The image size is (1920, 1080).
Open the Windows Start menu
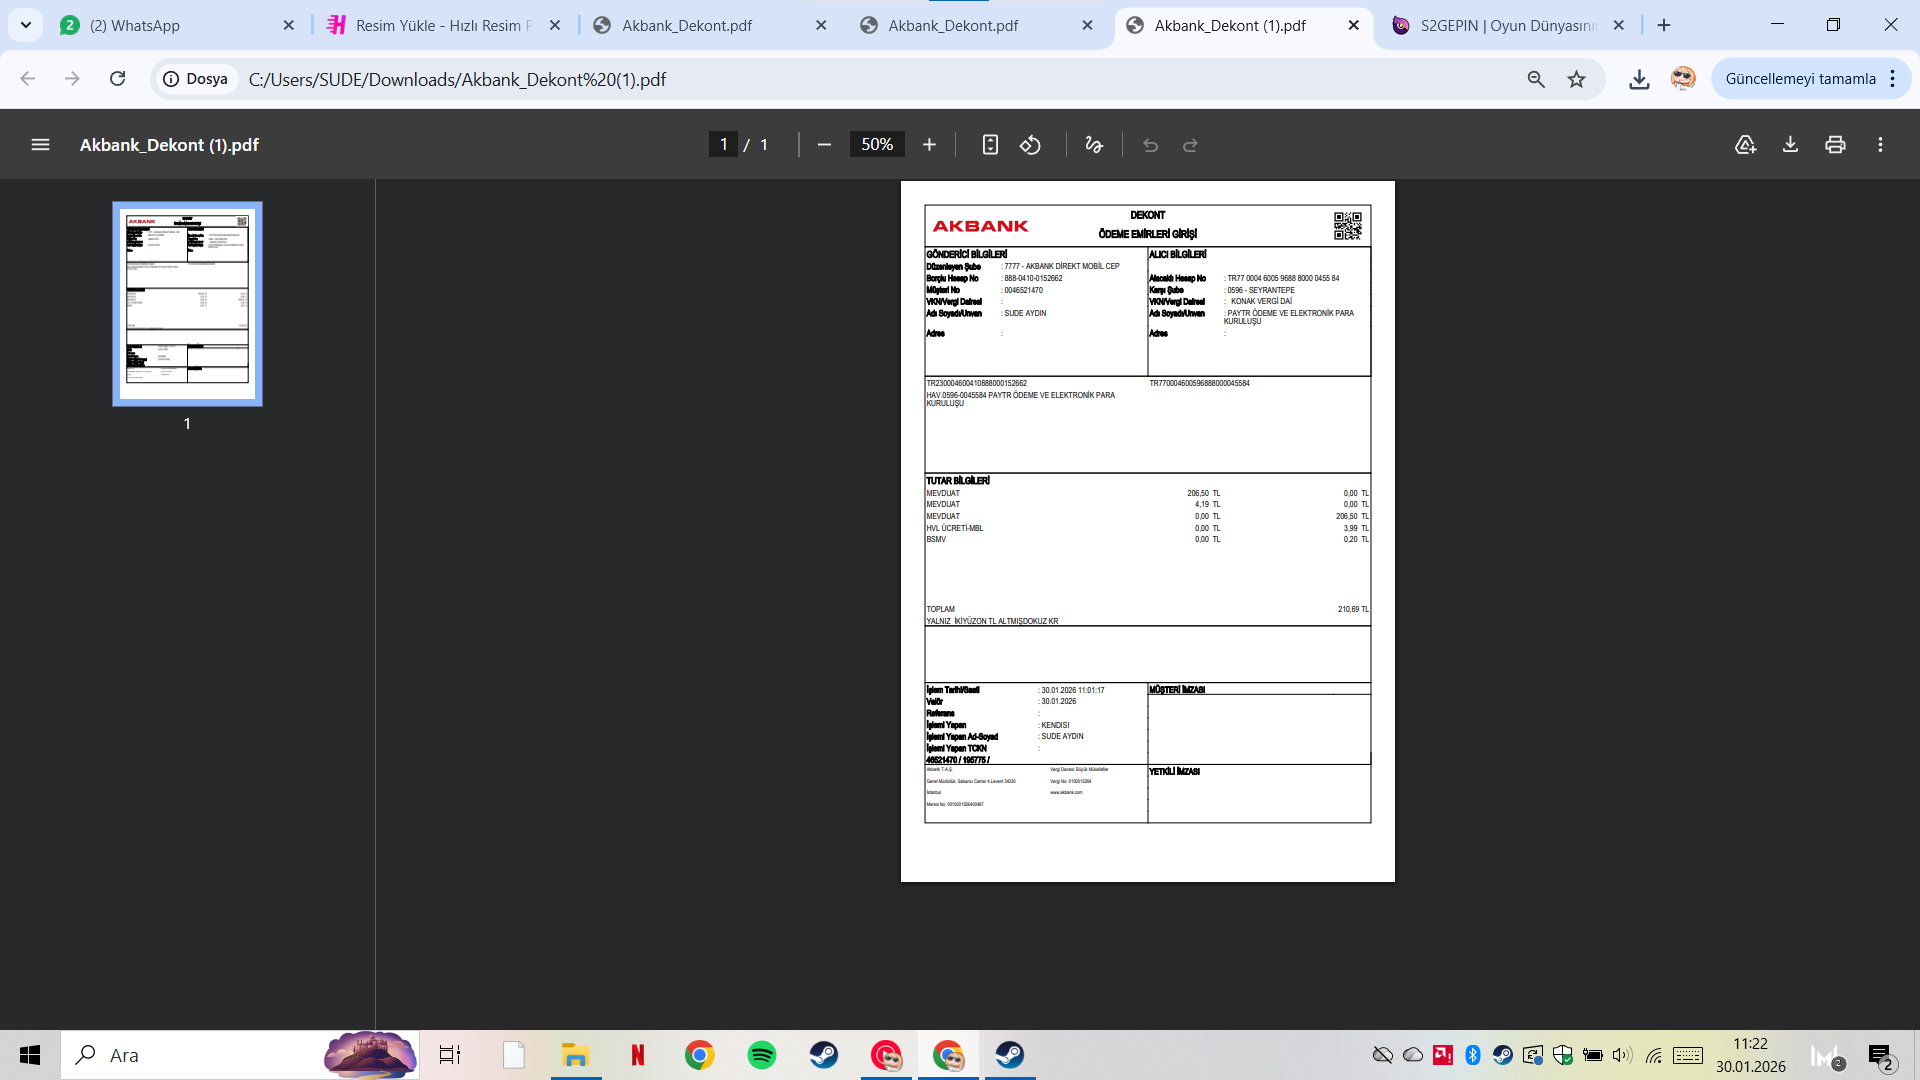30,1055
